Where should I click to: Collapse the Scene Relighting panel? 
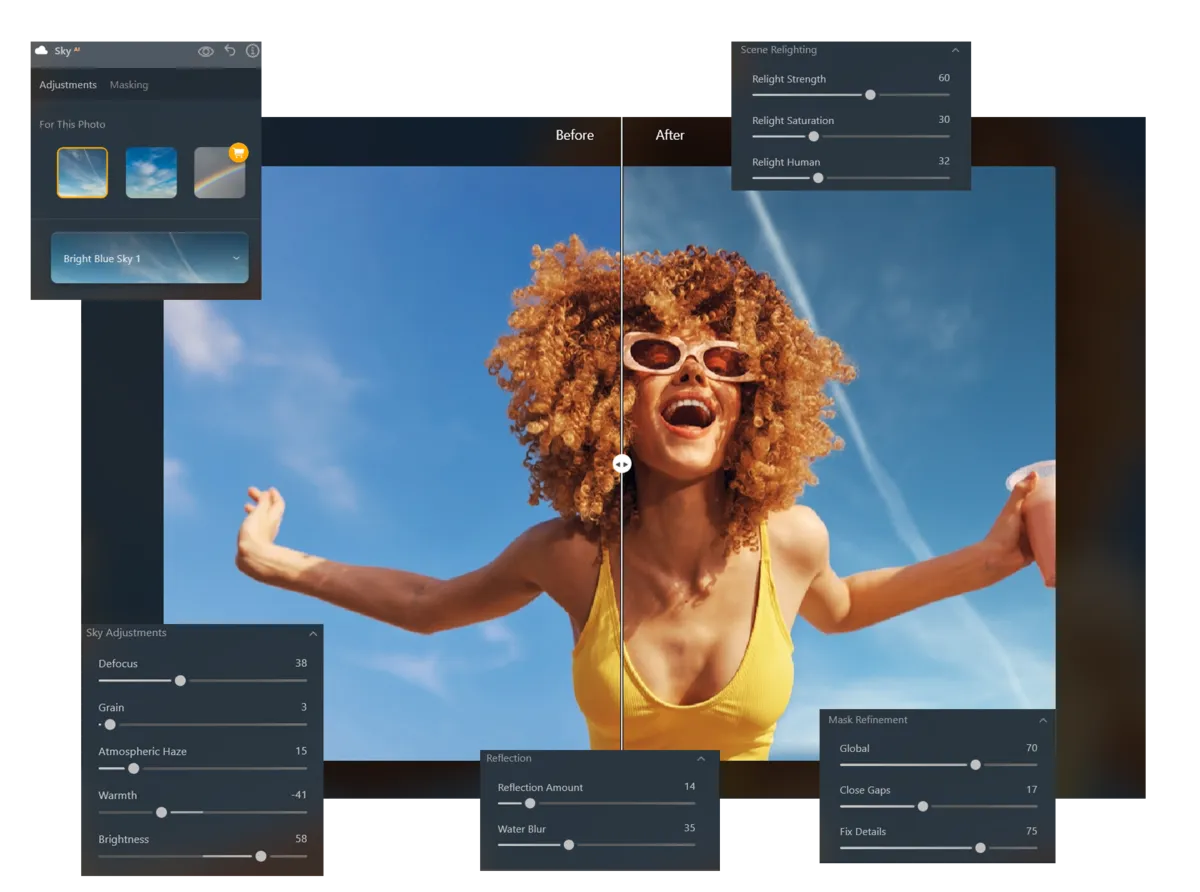pyautogui.click(x=955, y=49)
